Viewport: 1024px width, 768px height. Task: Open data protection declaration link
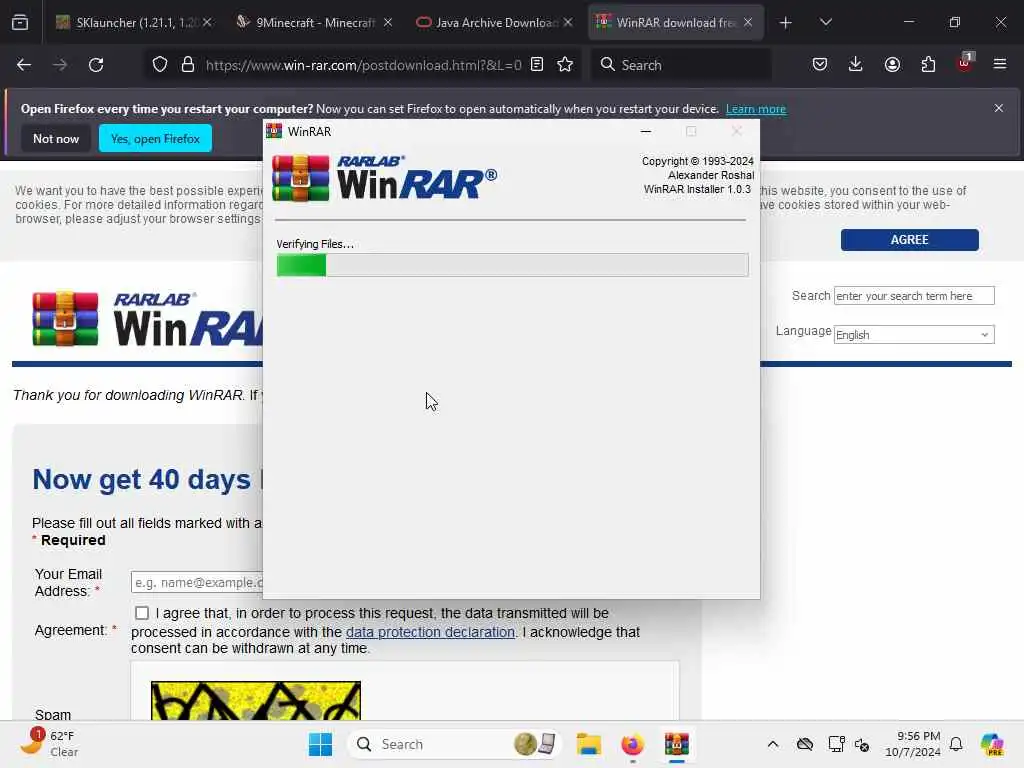click(430, 632)
